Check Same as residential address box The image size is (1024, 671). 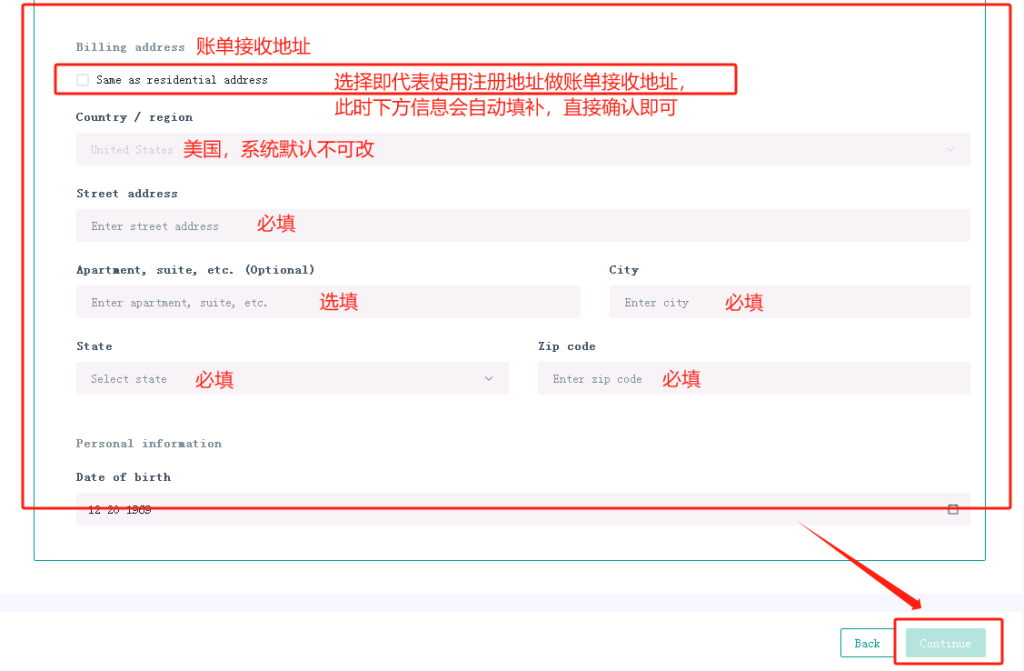tap(82, 80)
